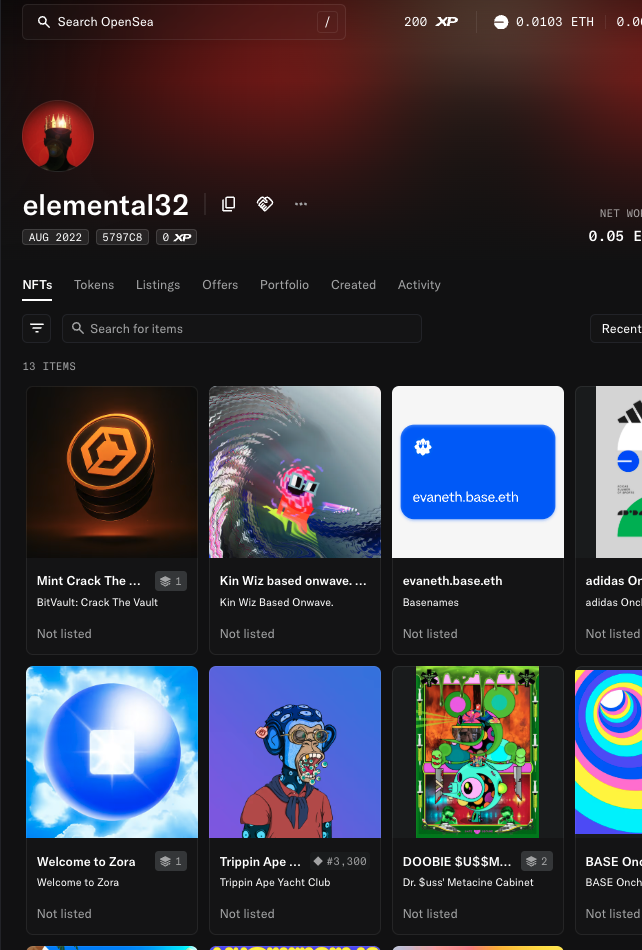Screen dimensions: 642x950
Task: Click the ETH balance icon in header
Action: tap(501, 22)
